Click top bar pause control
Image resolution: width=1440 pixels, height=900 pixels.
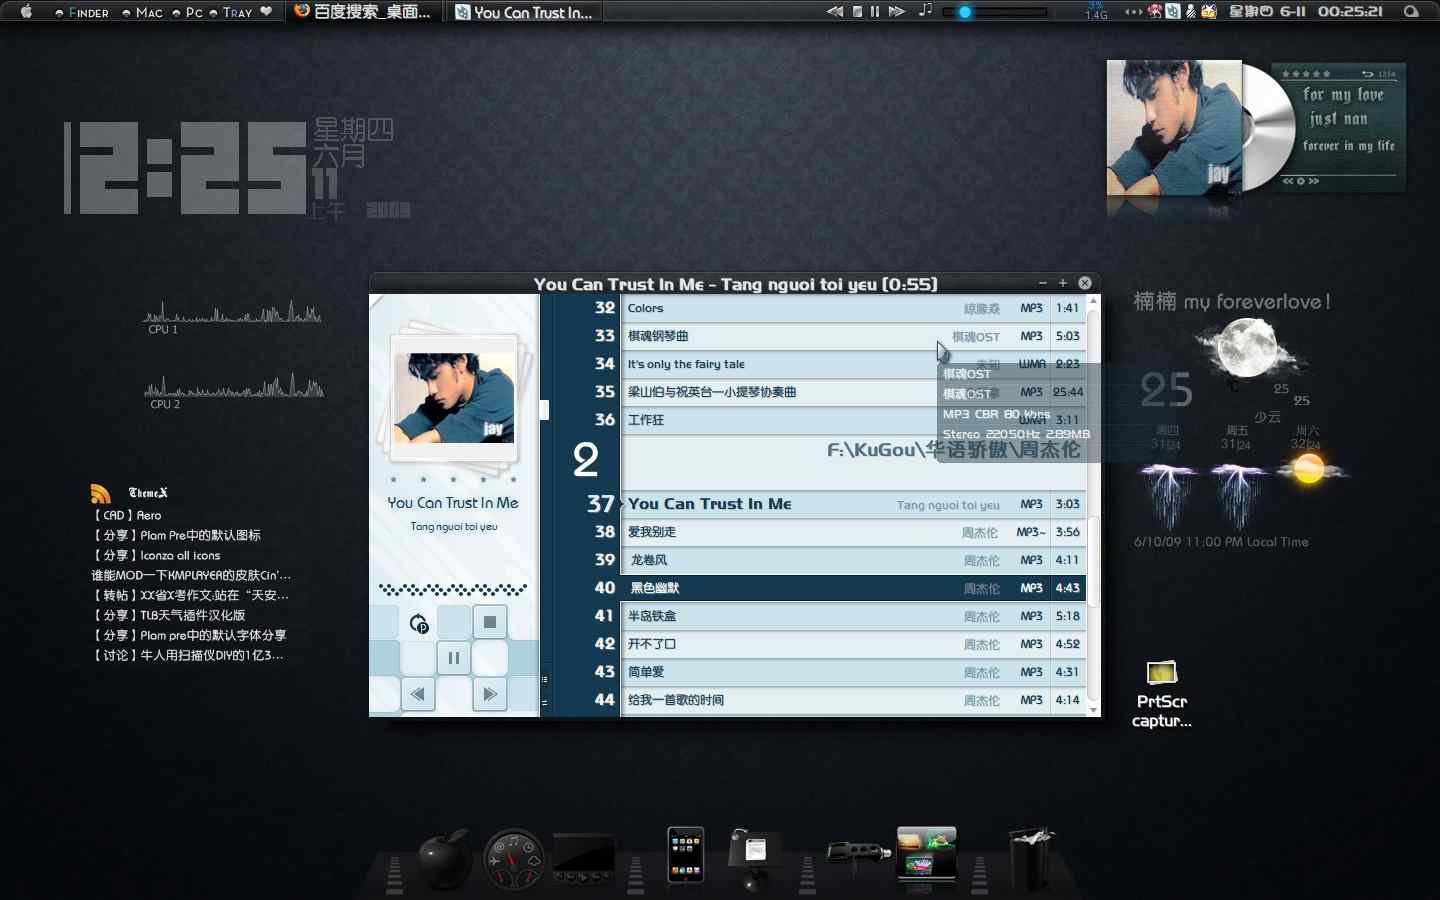click(875, 12)
